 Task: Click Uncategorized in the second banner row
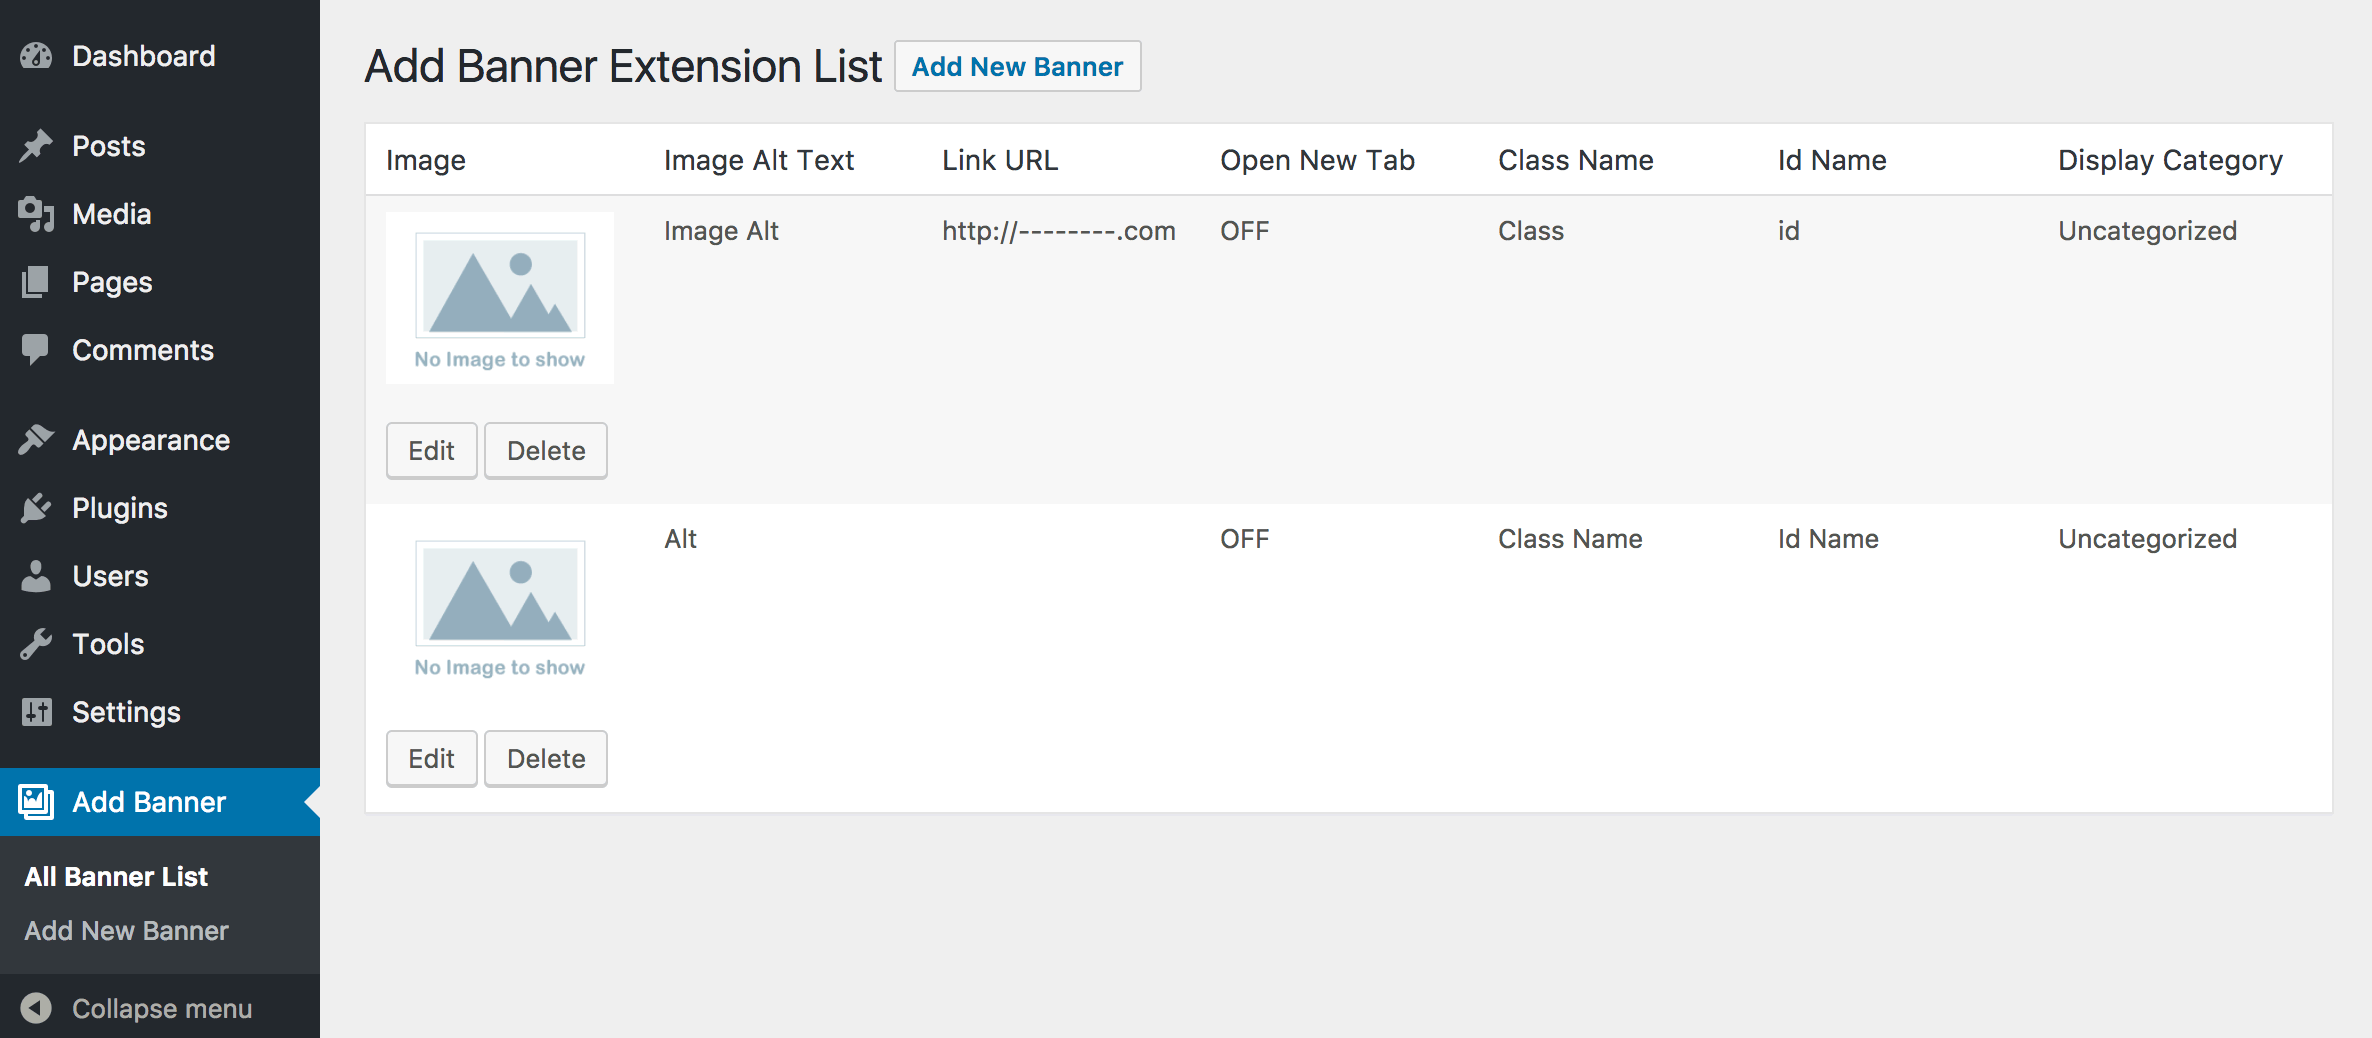2147,540
